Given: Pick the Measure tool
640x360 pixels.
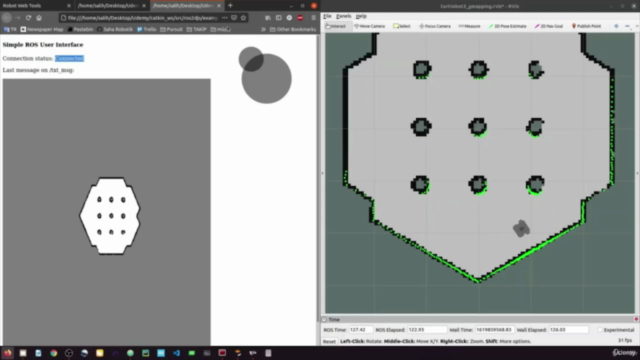Looking at the screenshot, I should tap(469, 26).
